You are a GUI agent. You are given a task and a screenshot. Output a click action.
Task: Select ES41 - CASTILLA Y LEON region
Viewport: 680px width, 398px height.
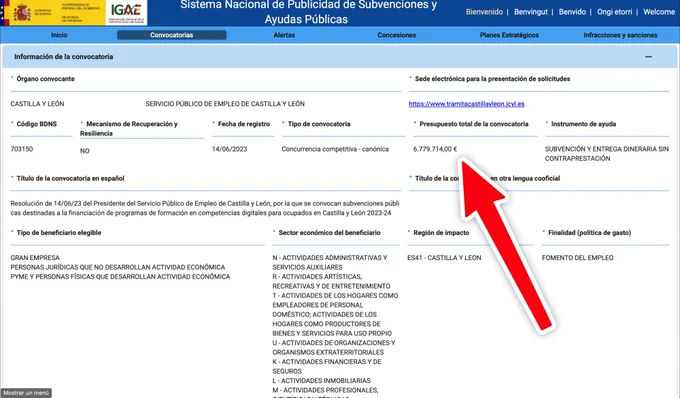[444, 258]
